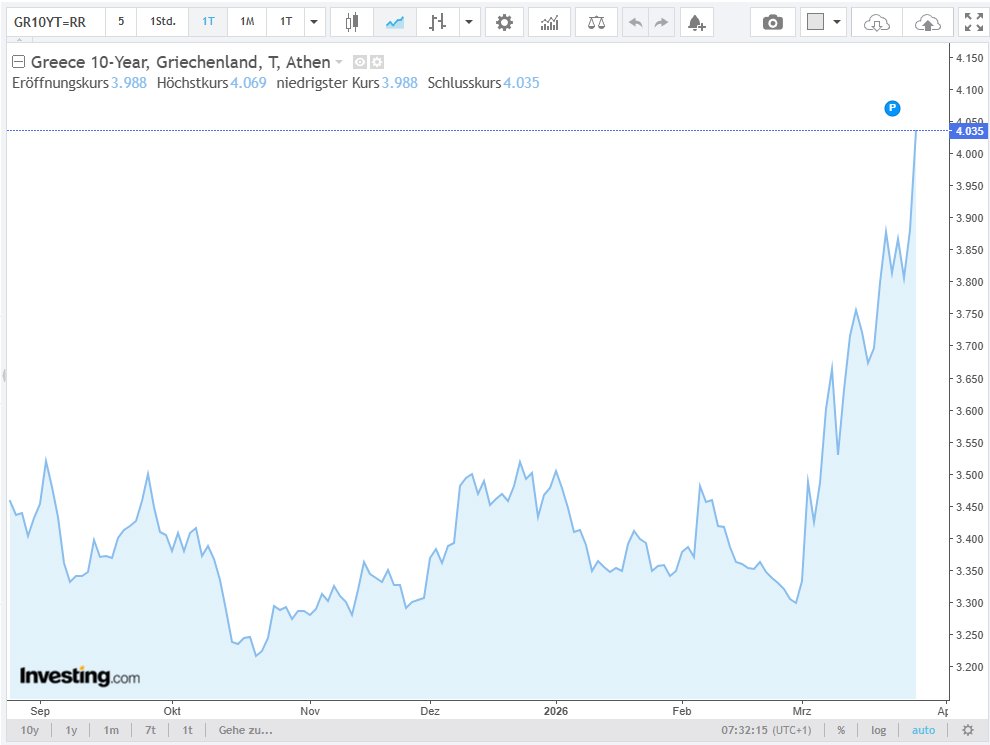Enter fullscreen mode with arrows icon
This screenshot has width=990, height=745.
coord(974,23)
